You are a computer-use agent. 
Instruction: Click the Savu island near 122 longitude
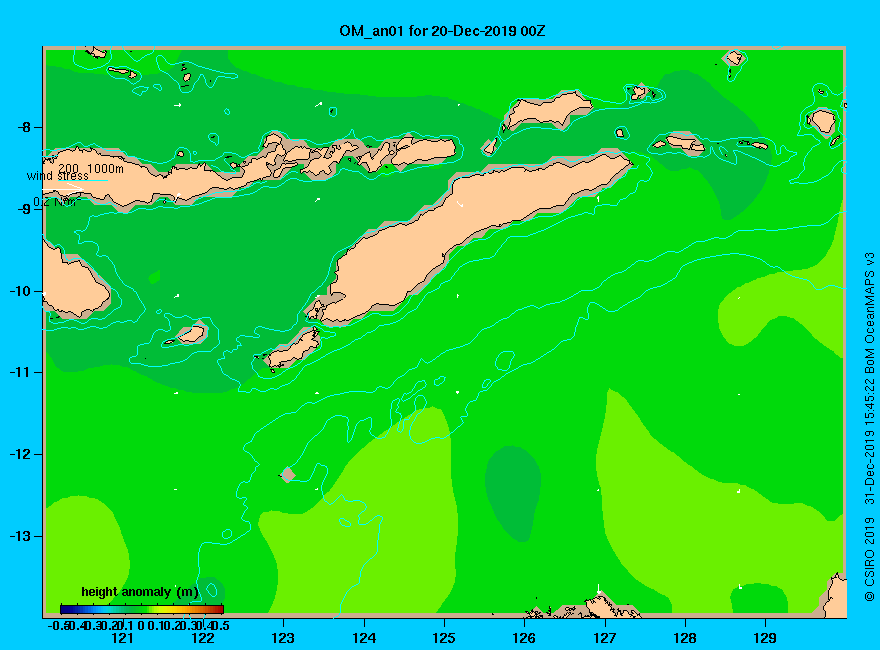(x=192, y=334)
